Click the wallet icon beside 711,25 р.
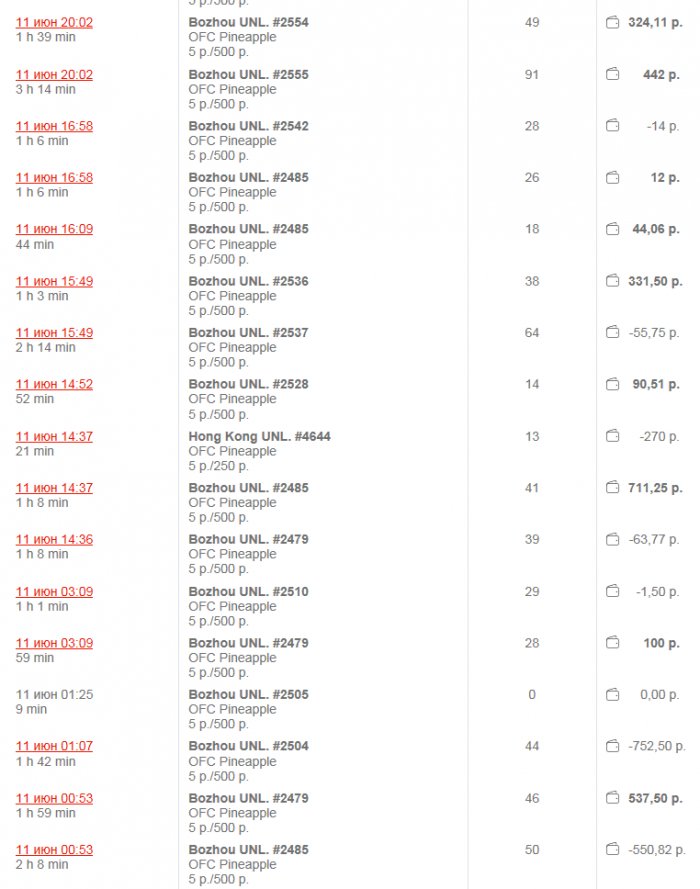 [x=613, y=488]
